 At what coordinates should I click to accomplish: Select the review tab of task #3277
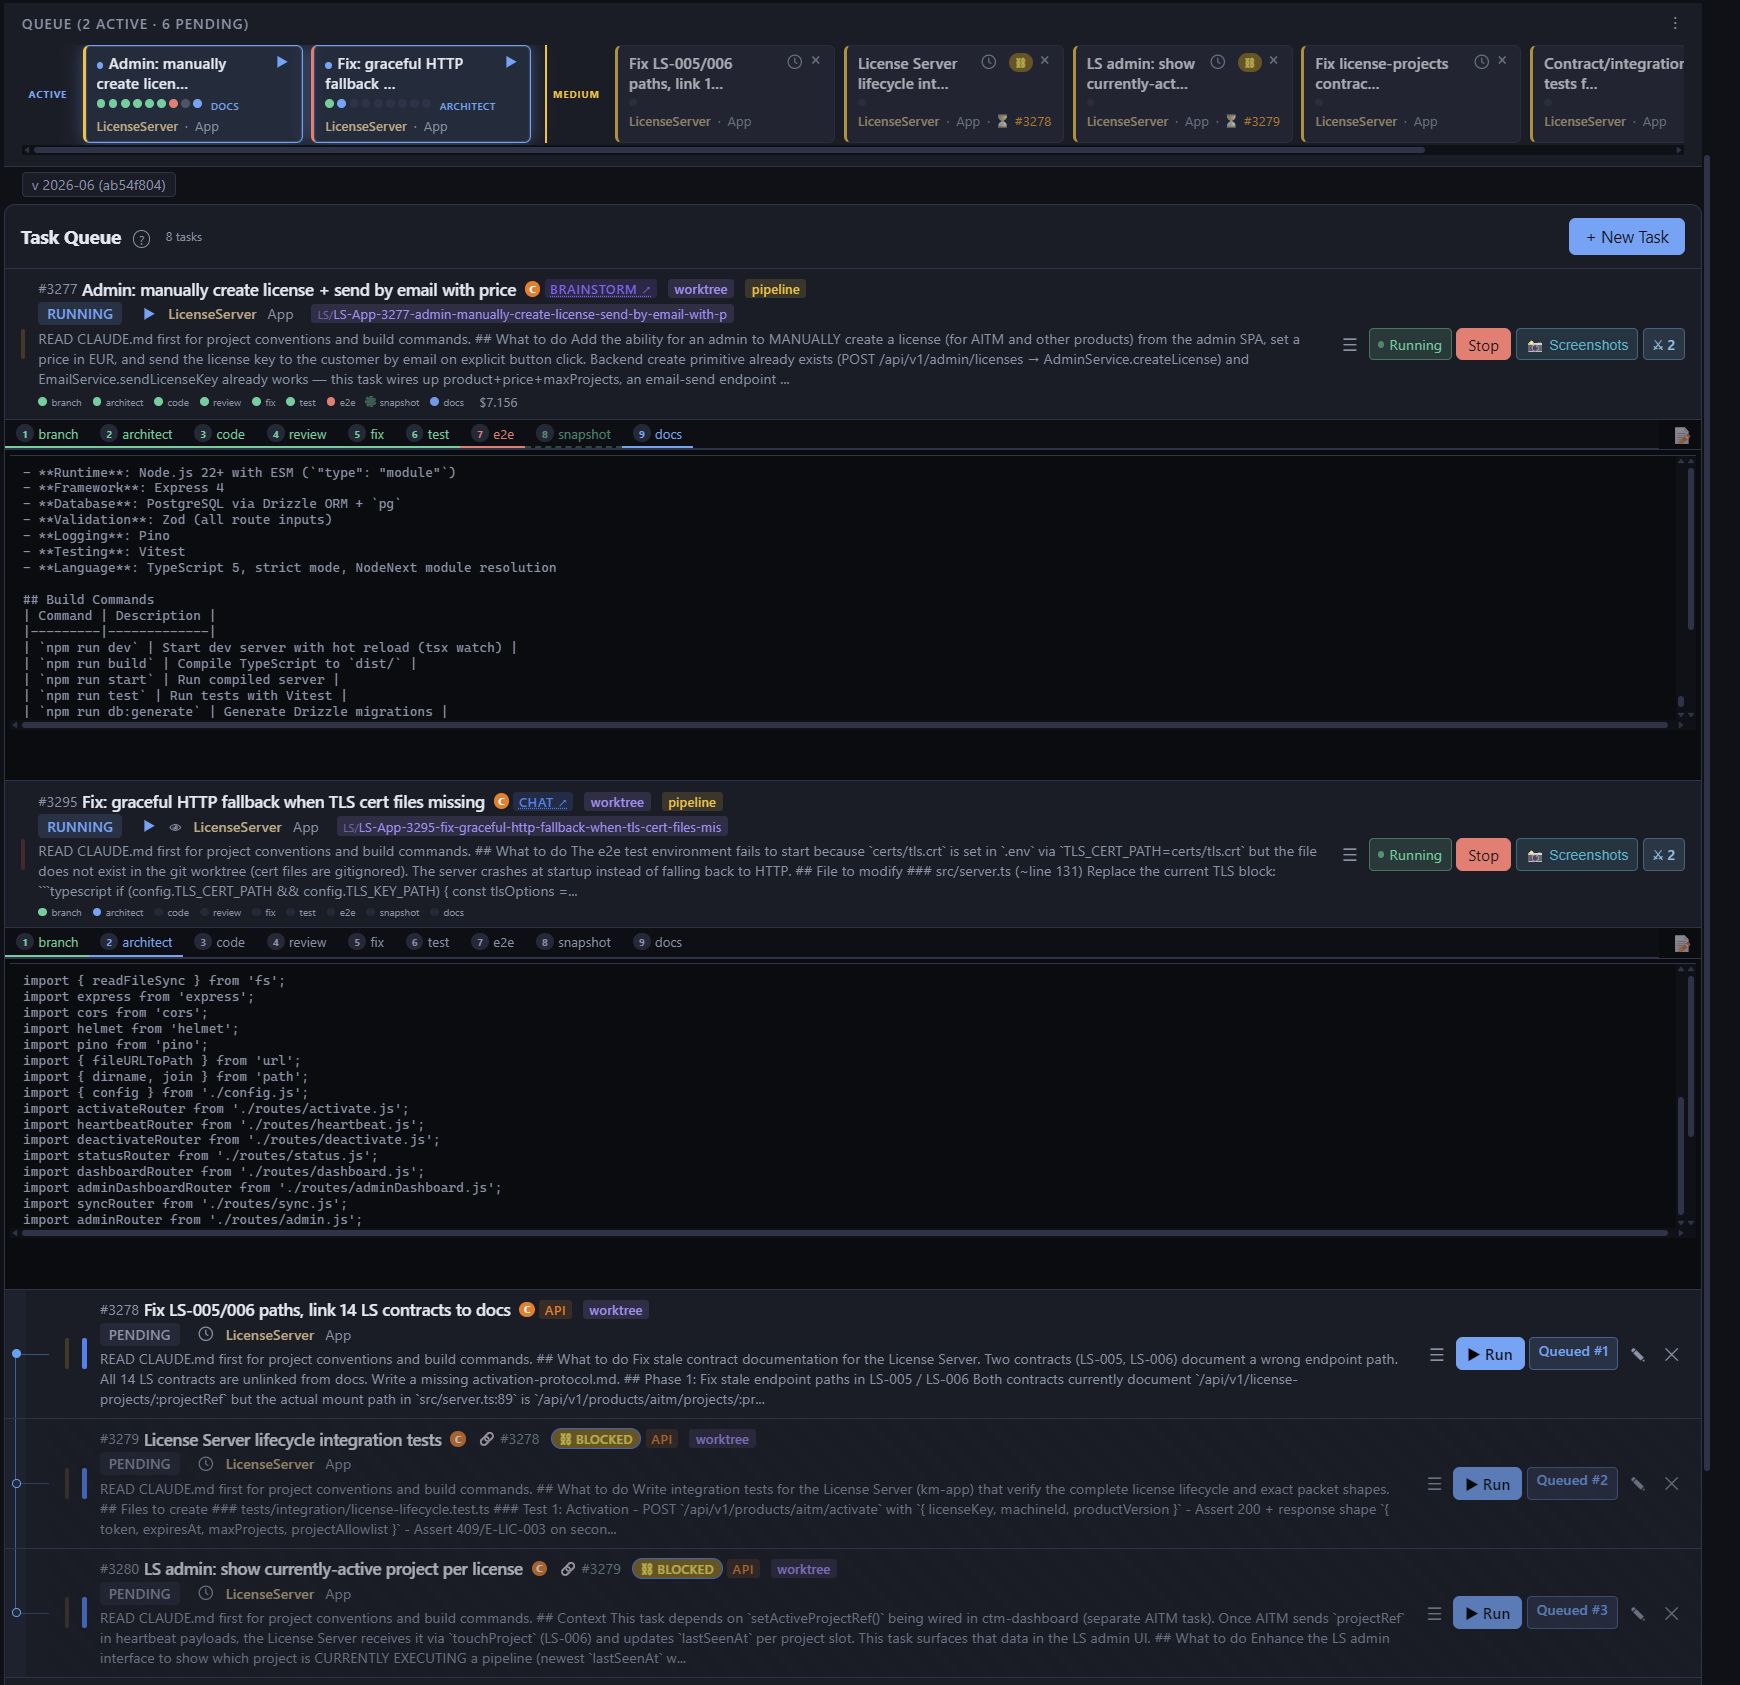click(x=297, y=434)
